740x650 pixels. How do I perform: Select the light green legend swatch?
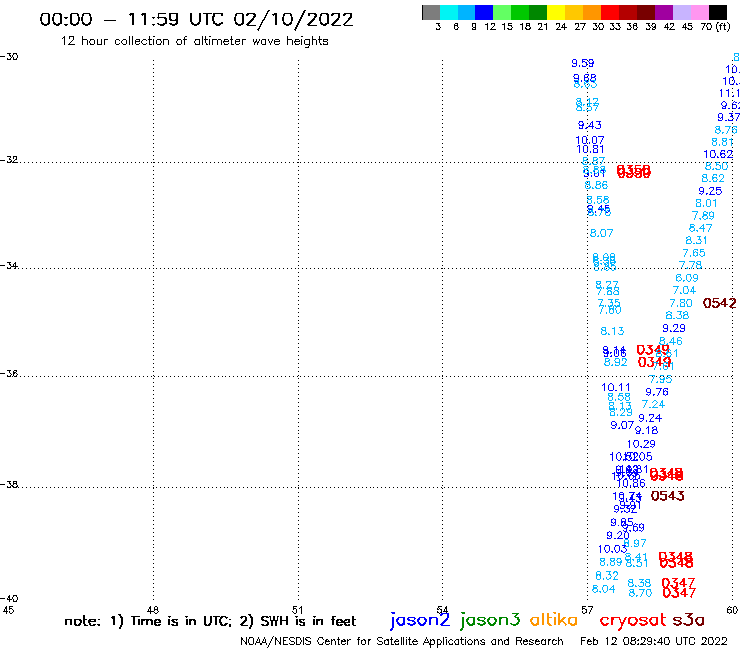coord(502,12)
